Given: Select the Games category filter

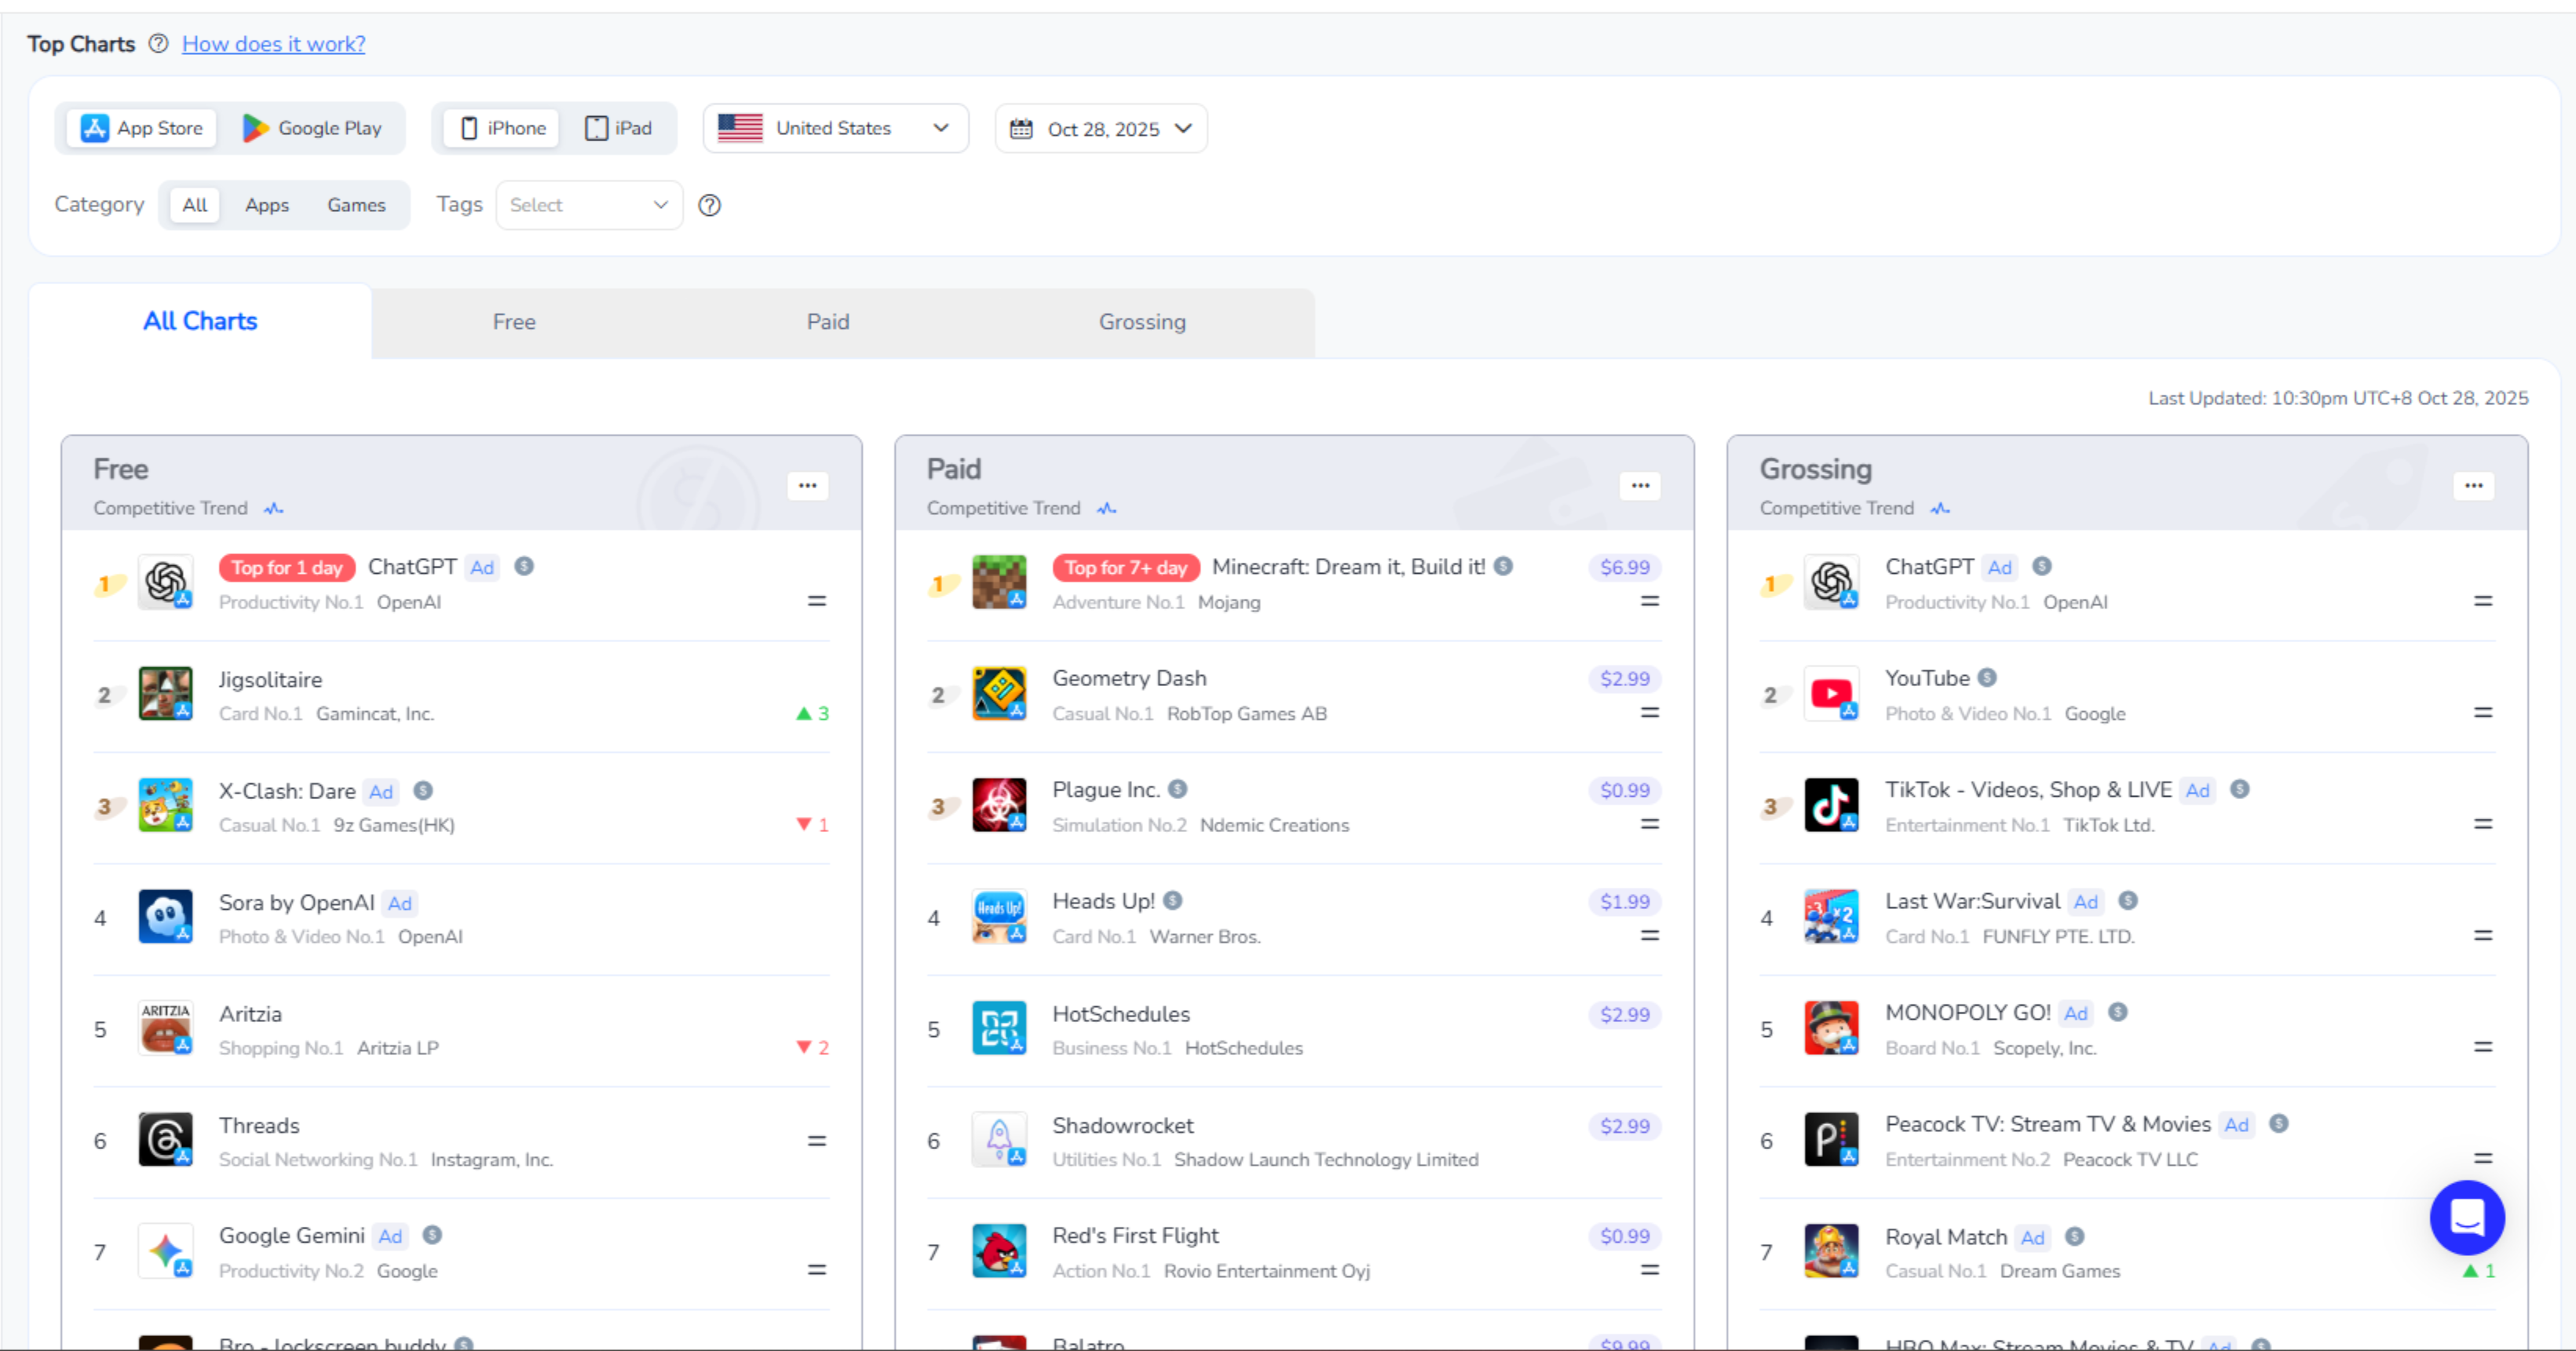Looking at the screenshot, I should tap(356, 205).
